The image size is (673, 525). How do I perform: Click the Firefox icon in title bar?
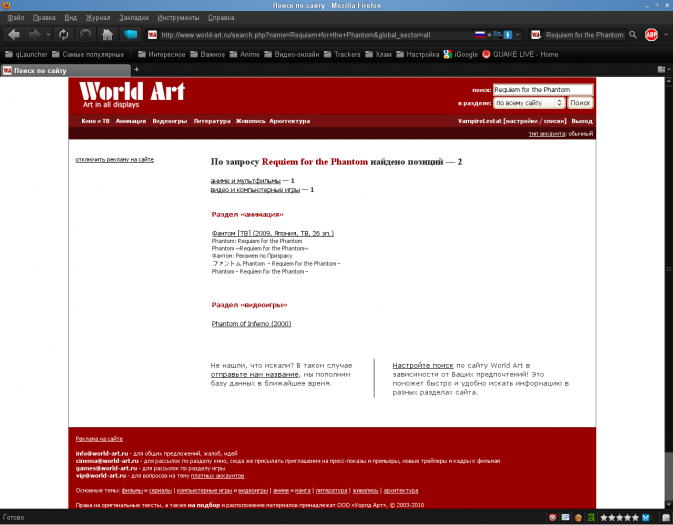(6, 5)
